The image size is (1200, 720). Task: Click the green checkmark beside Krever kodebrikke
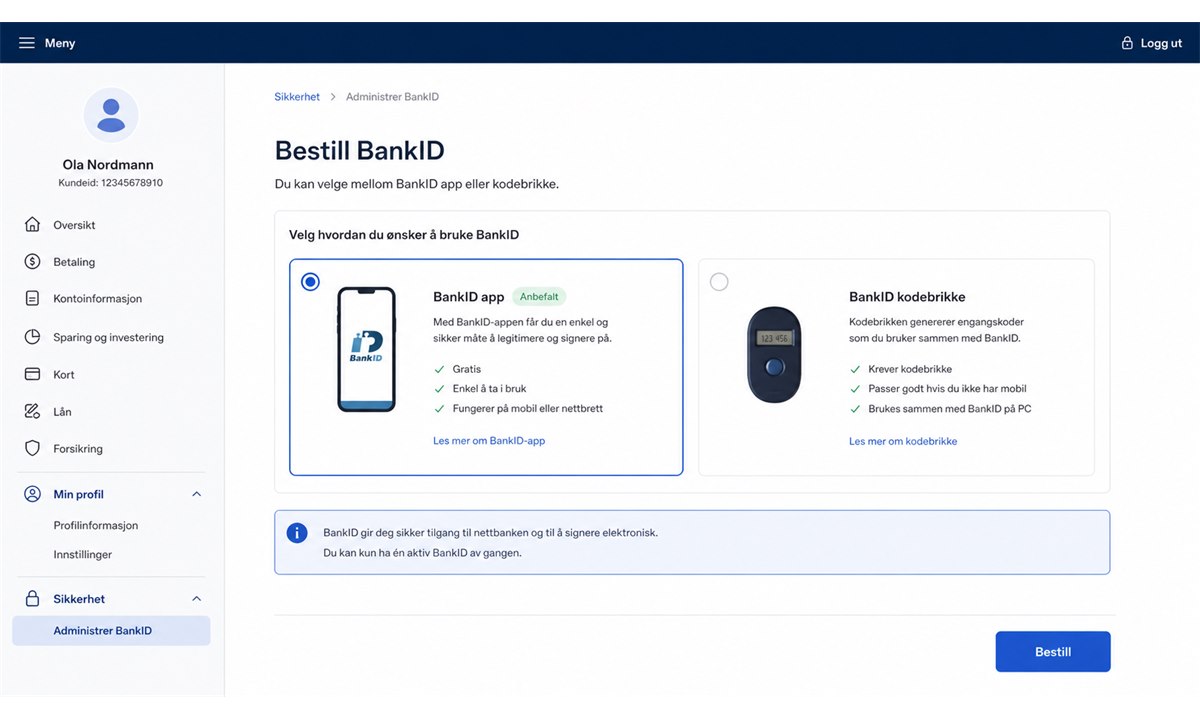pyautogui.click(x=855, y=369)
